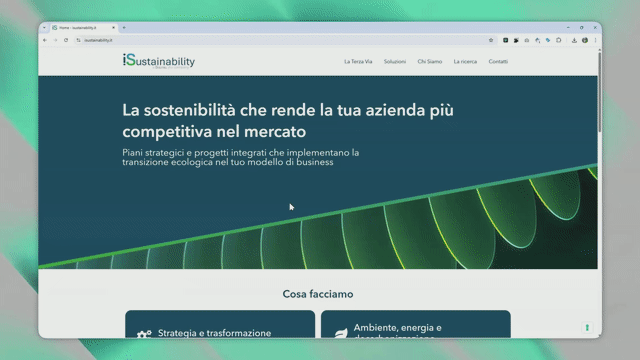Open a new tab with the plus button
Screen dimensions: 640x360
click(x=124, y=27)
